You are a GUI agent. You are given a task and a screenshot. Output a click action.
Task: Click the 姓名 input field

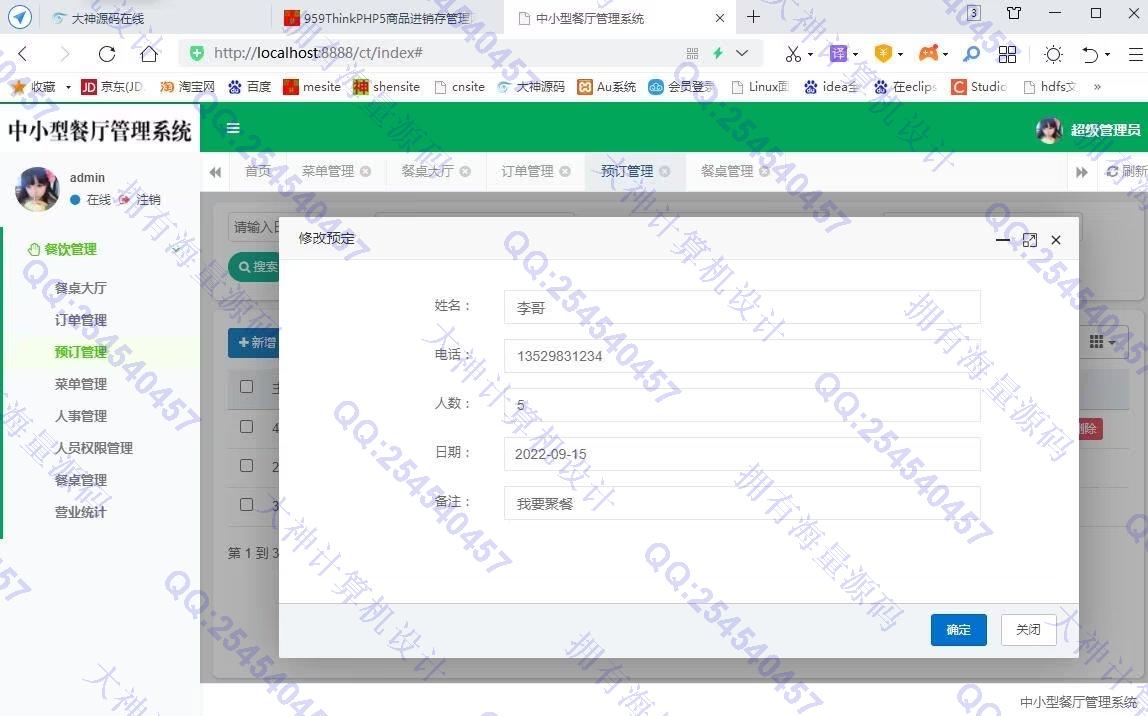[742, 307]
